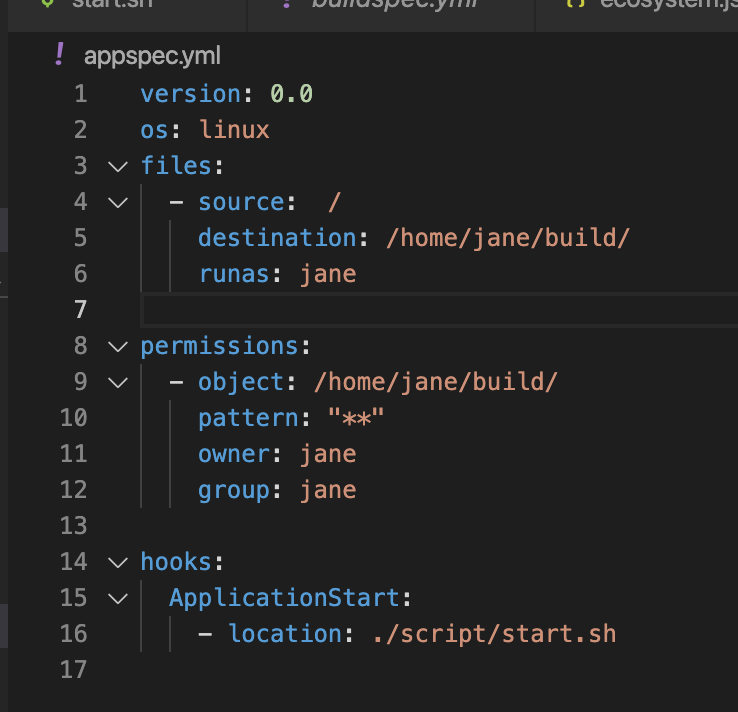Viewport: 738px width, 712px height.
Task: Click the linux value on line 2
Action: pyautogui.click(x=234, y=129)
